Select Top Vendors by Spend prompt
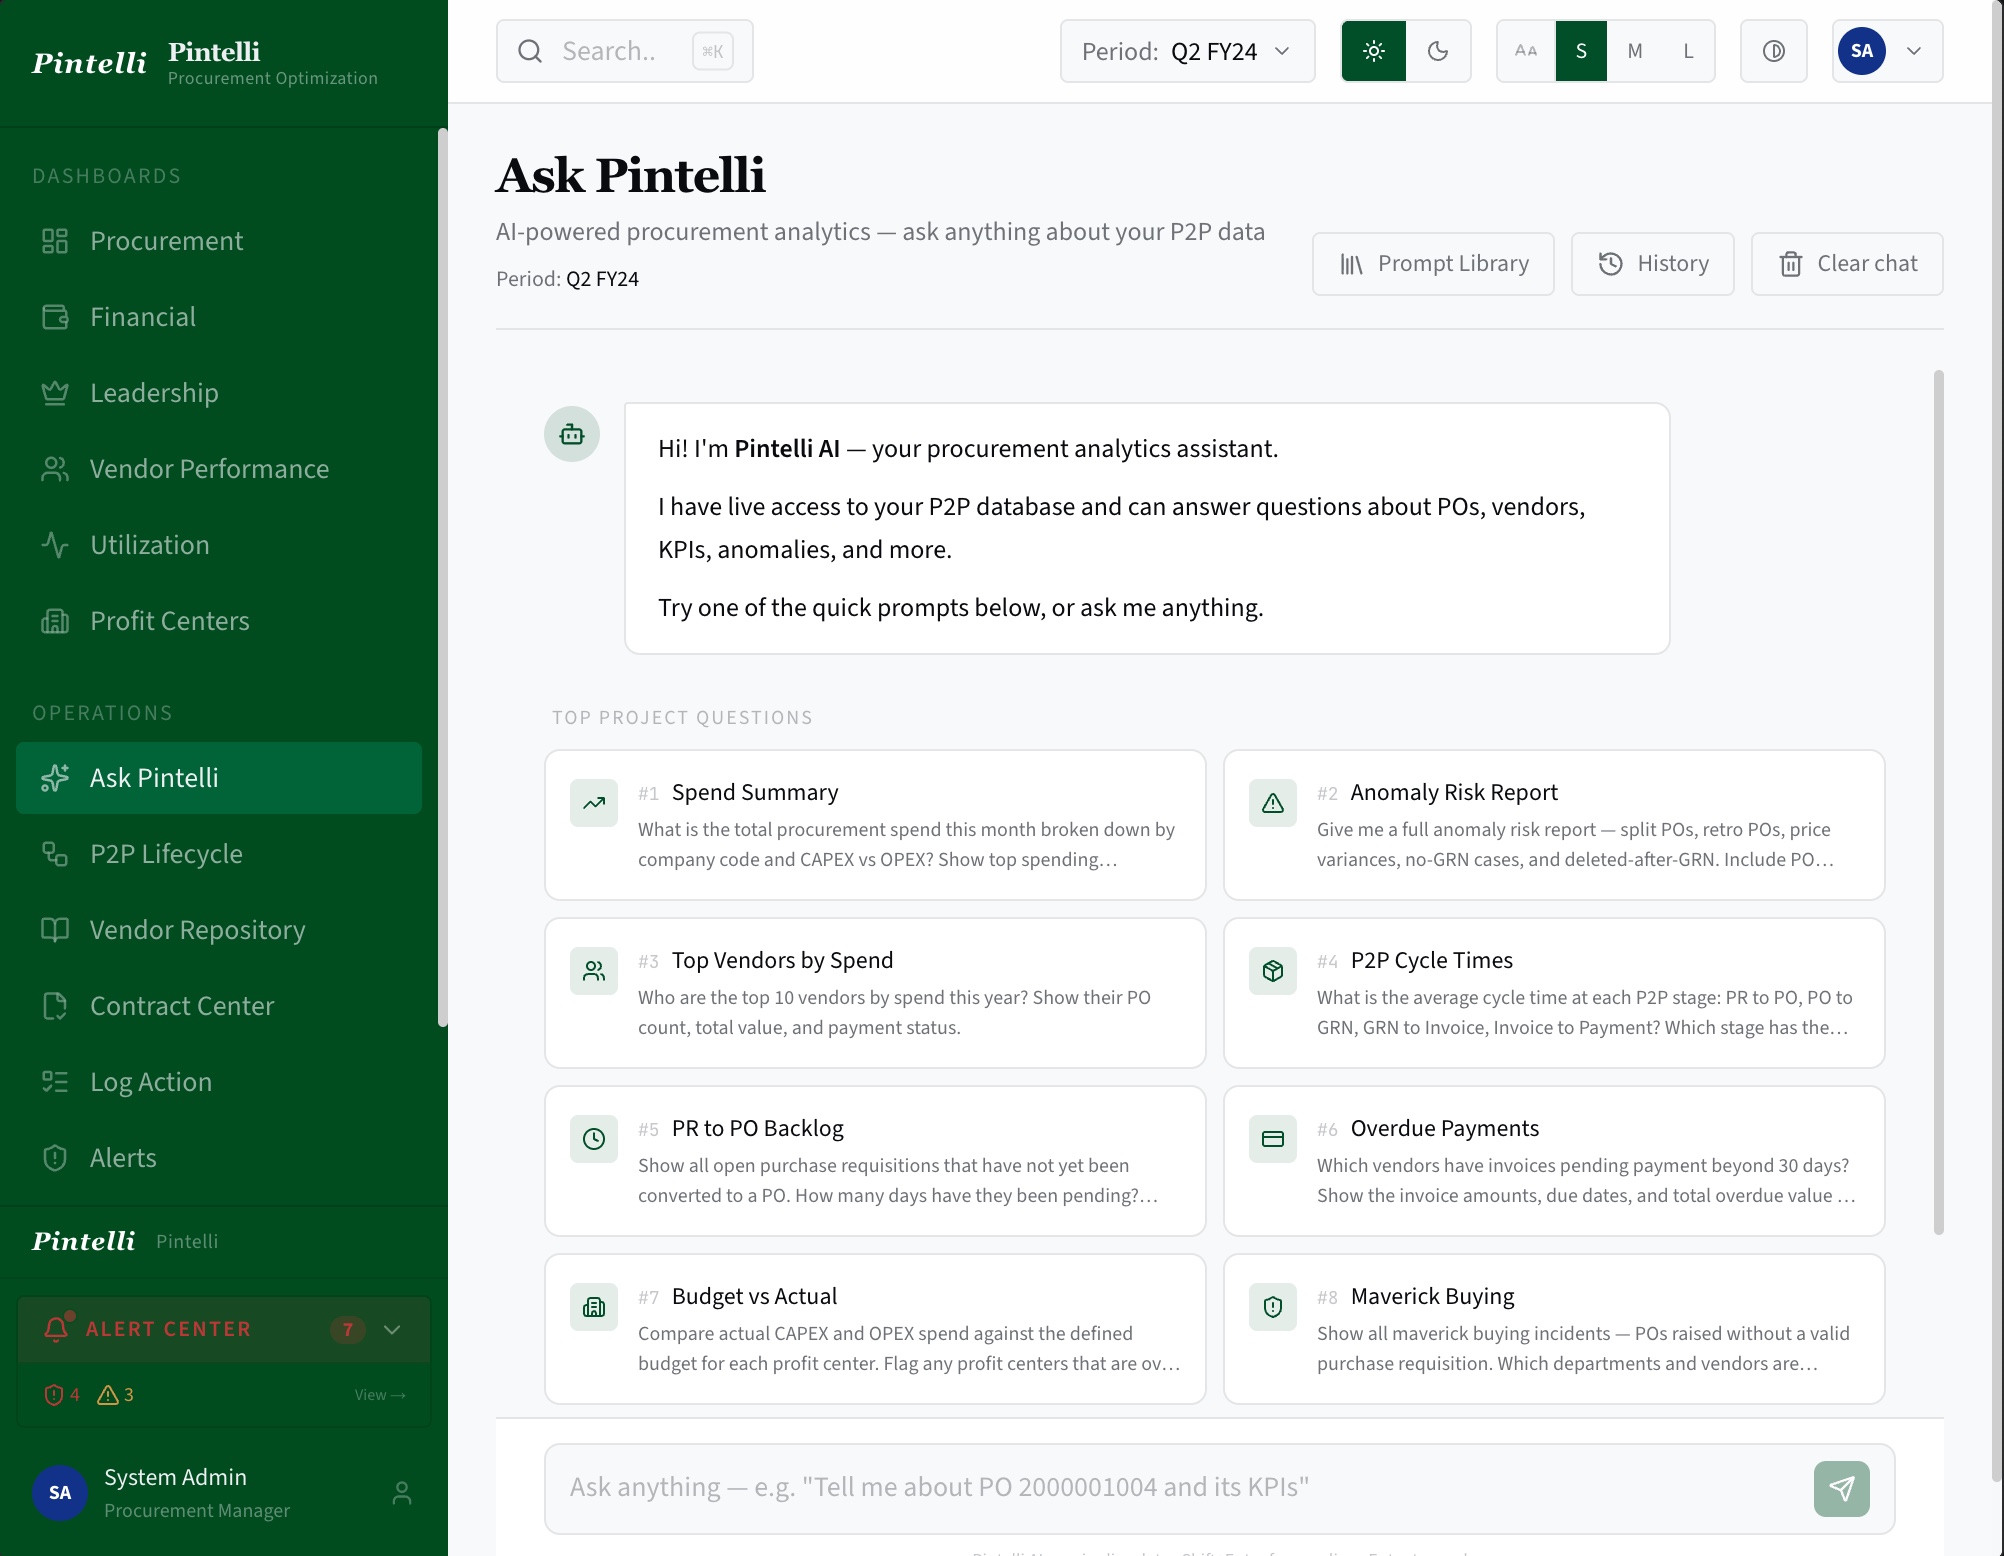2004x1556 pixels. coord(875,993)
